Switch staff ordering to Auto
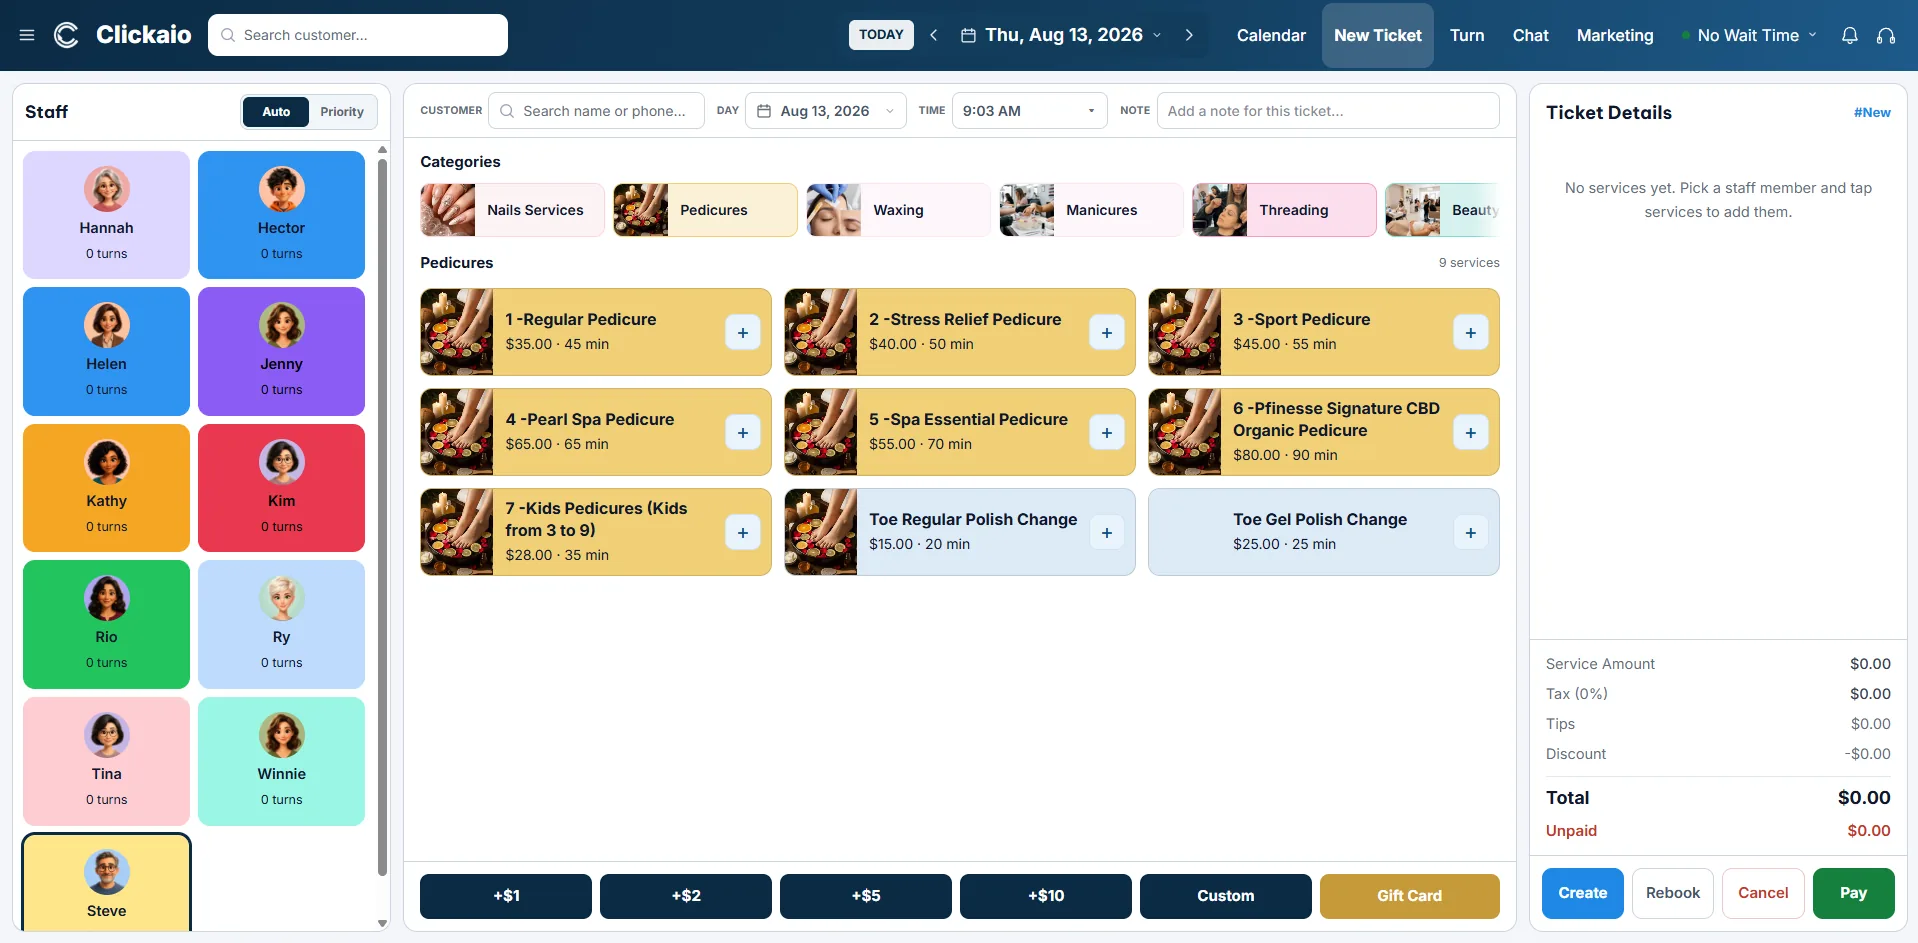Viewport: 1918px width, 943px height. click(276, 112)
